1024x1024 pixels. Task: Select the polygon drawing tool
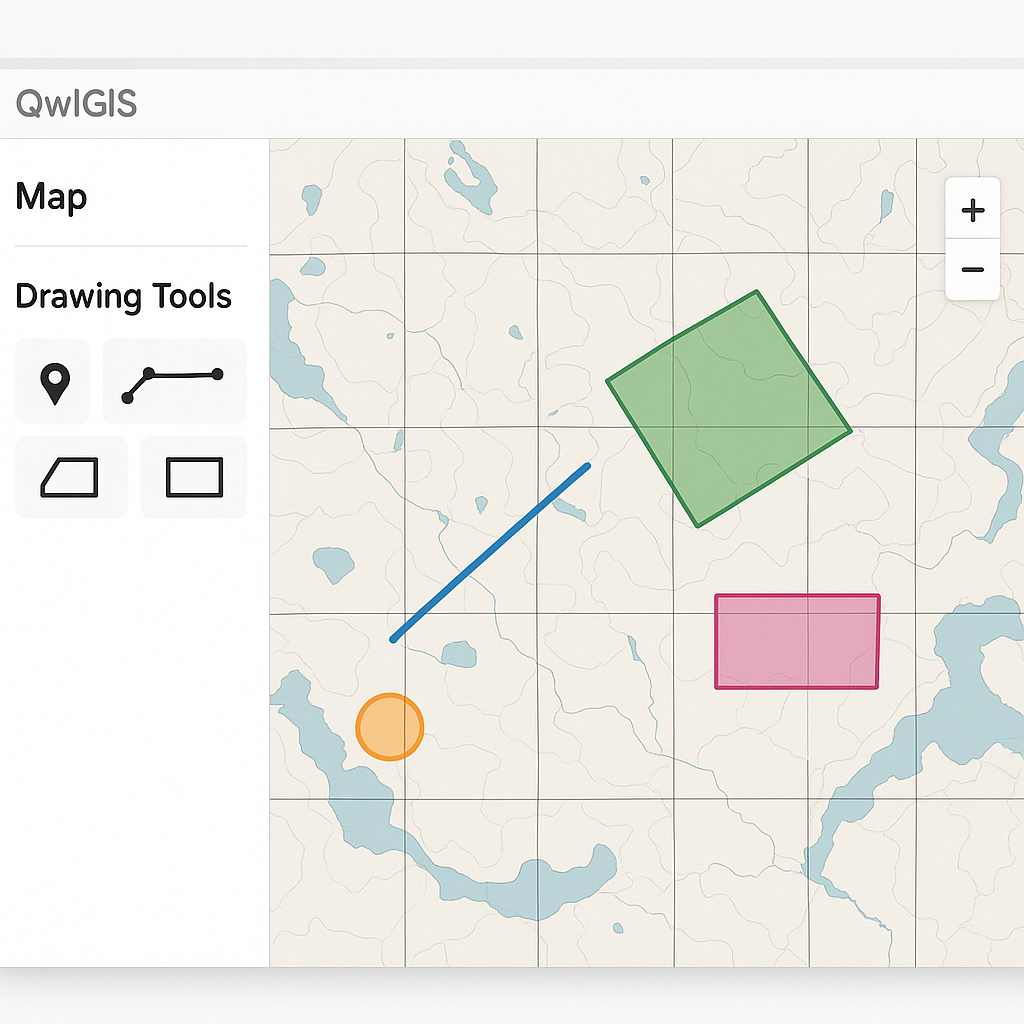[x=70, y=477]
